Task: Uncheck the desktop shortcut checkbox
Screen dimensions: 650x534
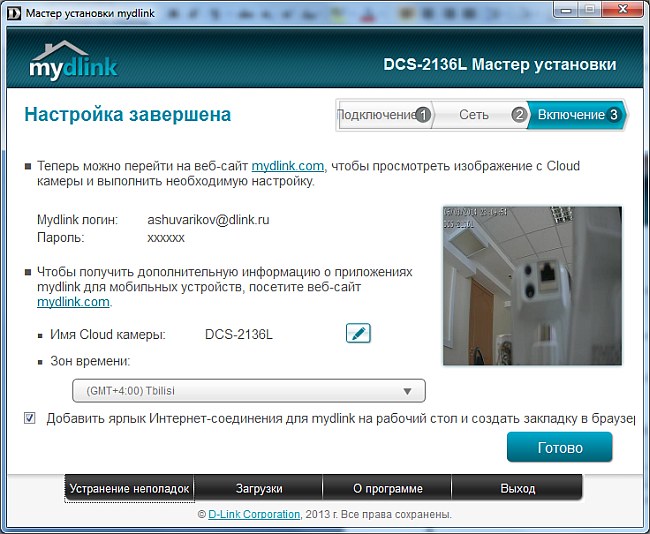Action: pos(30,418)
